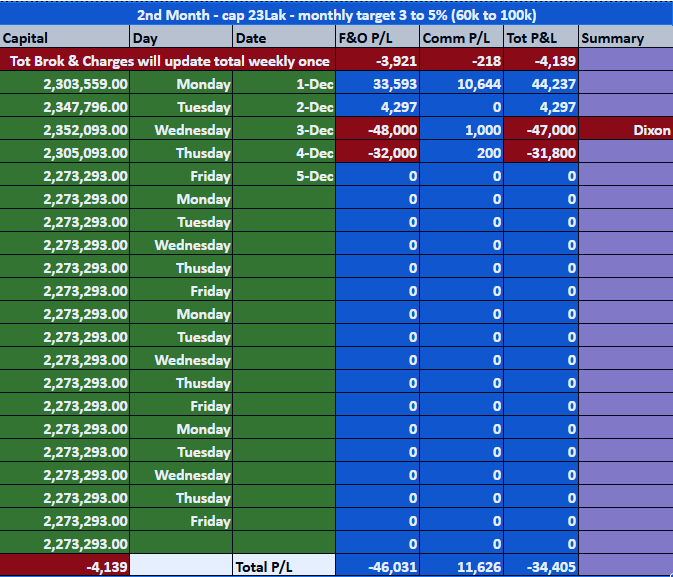Click the 2-Dec date cell
Viewport: 673px width, 577px height.
click(284, 106)
